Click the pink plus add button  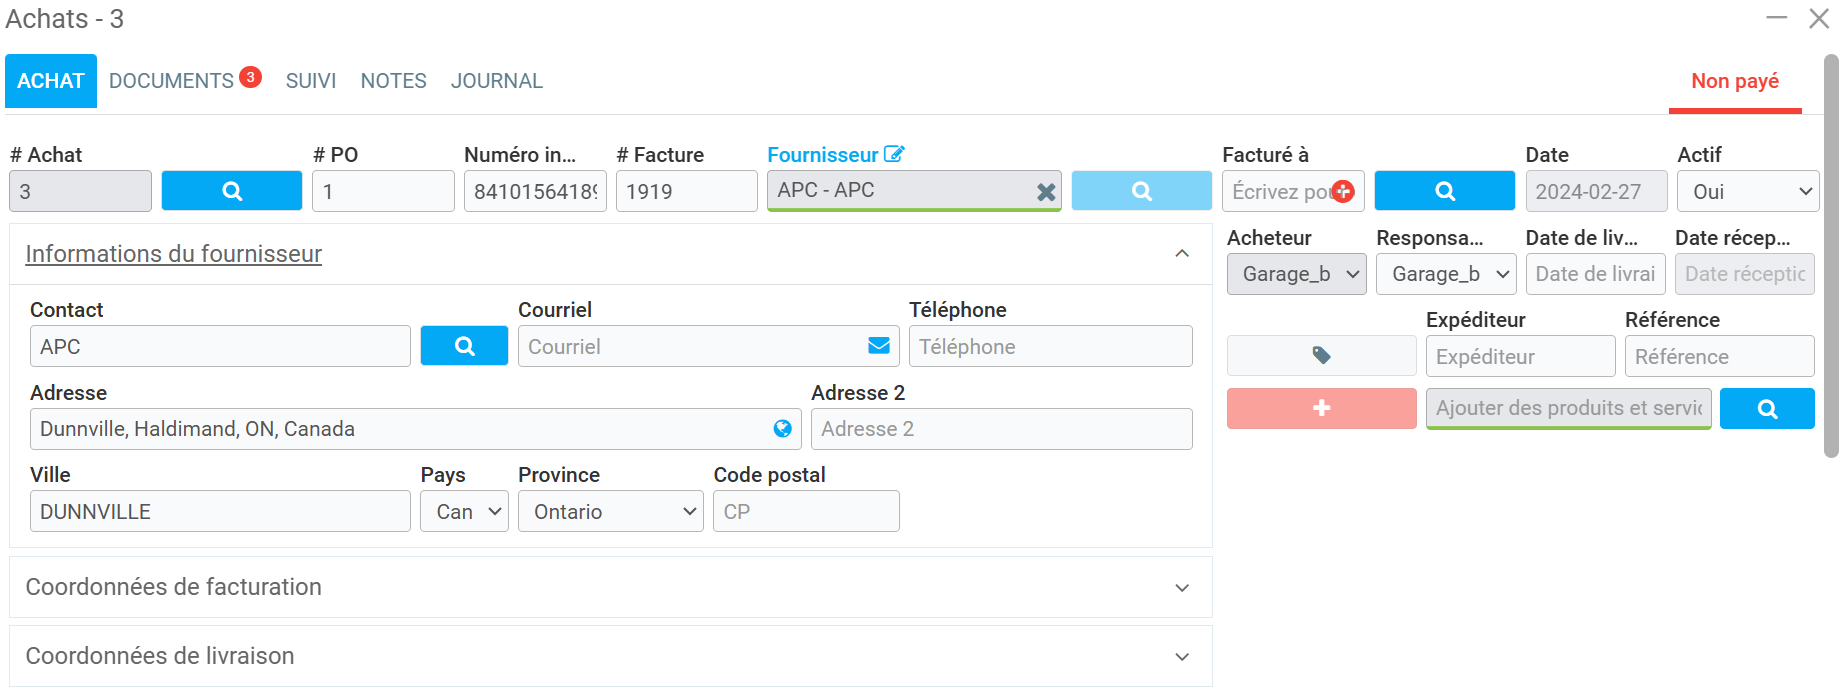point(1321,408)
